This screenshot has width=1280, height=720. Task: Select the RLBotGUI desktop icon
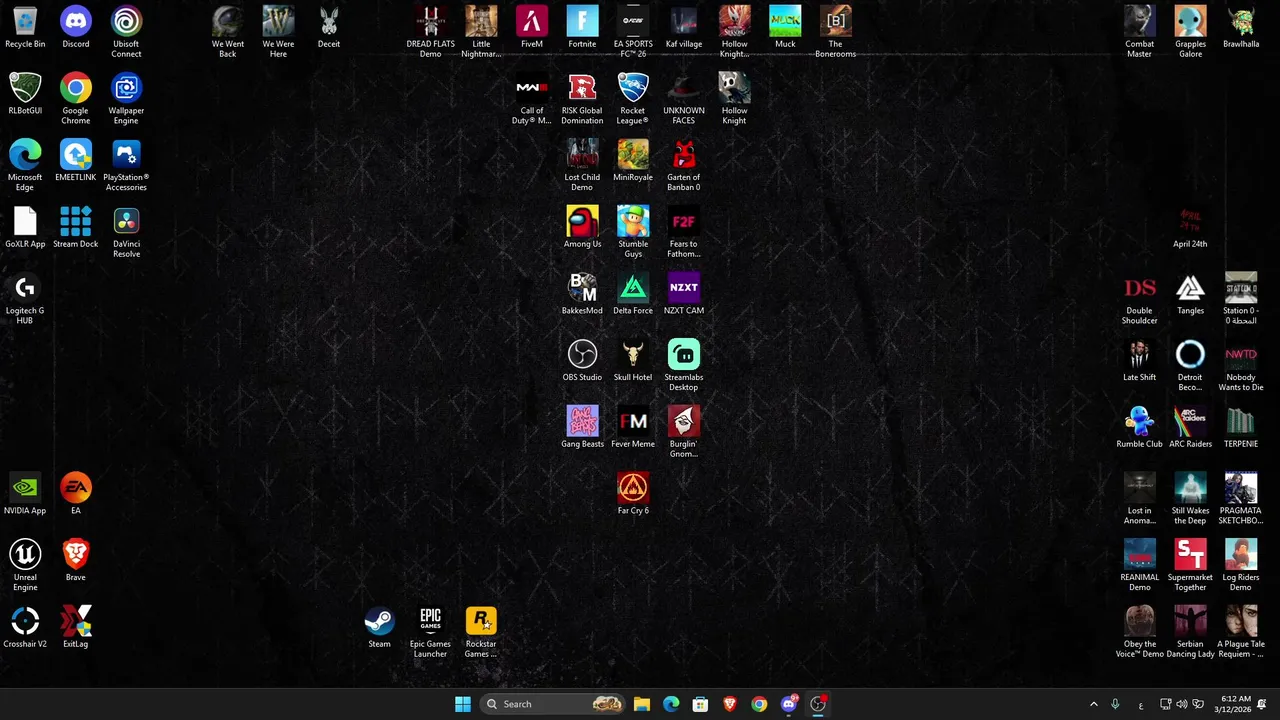coord(25,94)
